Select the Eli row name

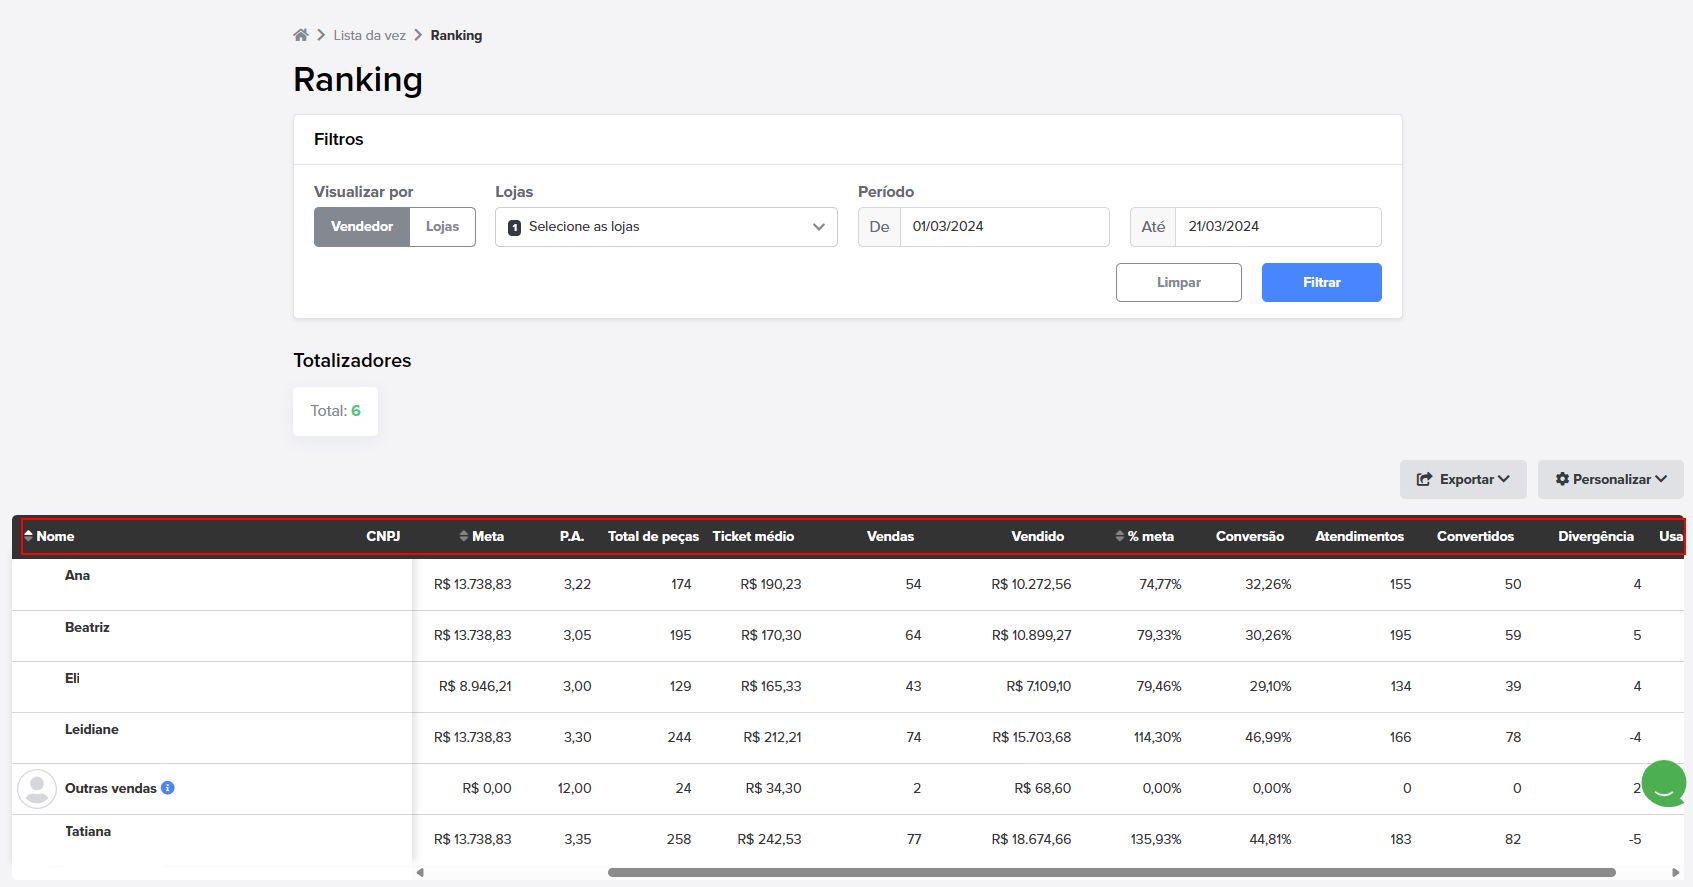(x=72, y=678)
